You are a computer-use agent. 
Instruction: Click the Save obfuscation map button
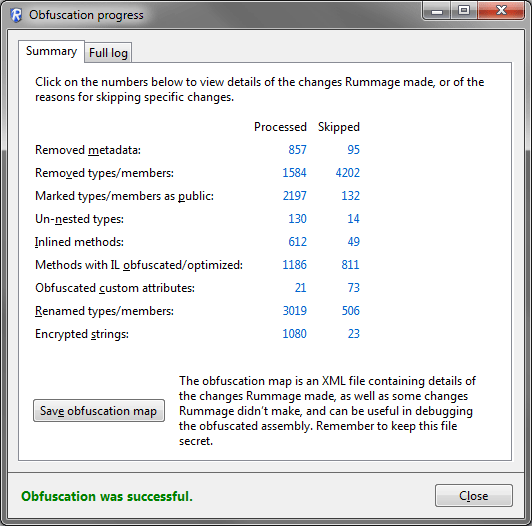click(99, 411)
